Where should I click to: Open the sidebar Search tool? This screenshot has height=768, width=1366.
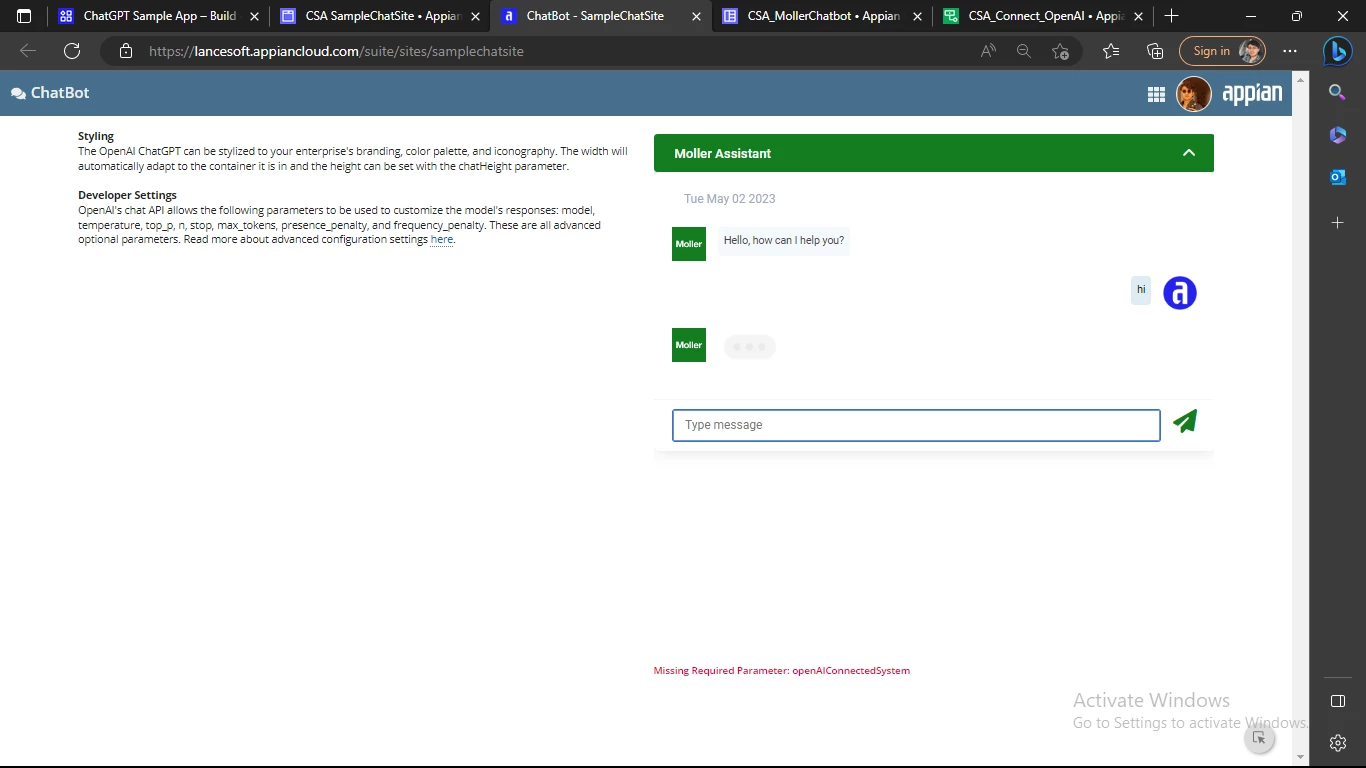click(x=1337, y=92)
